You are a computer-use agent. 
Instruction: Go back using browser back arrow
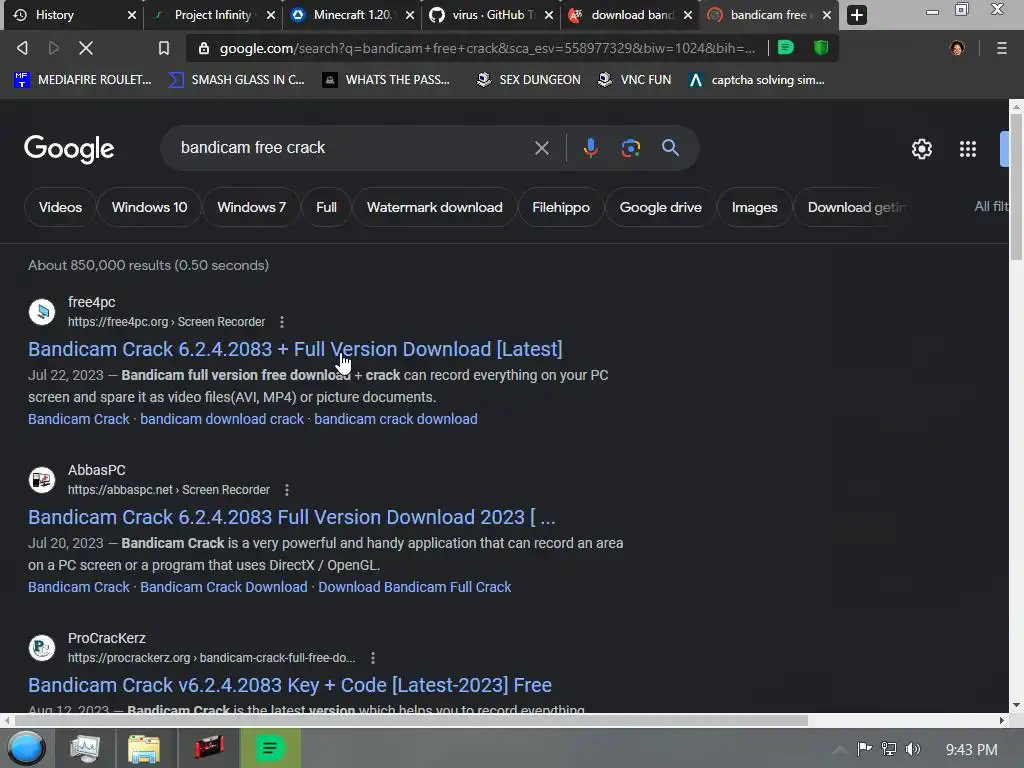tap(22, 48)
